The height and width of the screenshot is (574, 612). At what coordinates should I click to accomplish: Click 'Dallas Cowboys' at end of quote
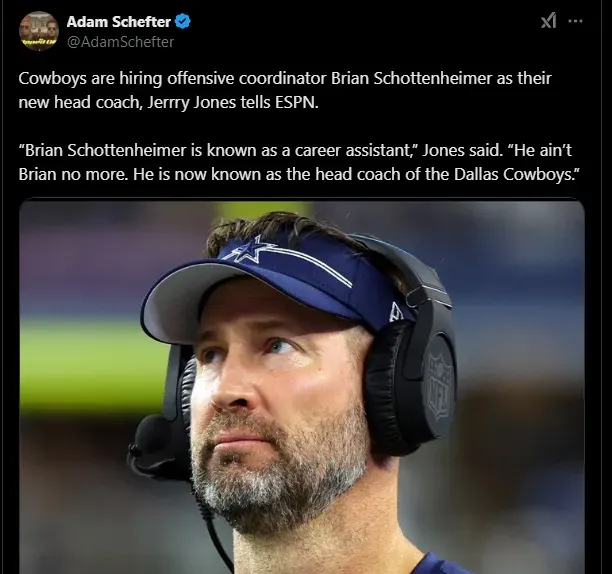tap(514, 174)
